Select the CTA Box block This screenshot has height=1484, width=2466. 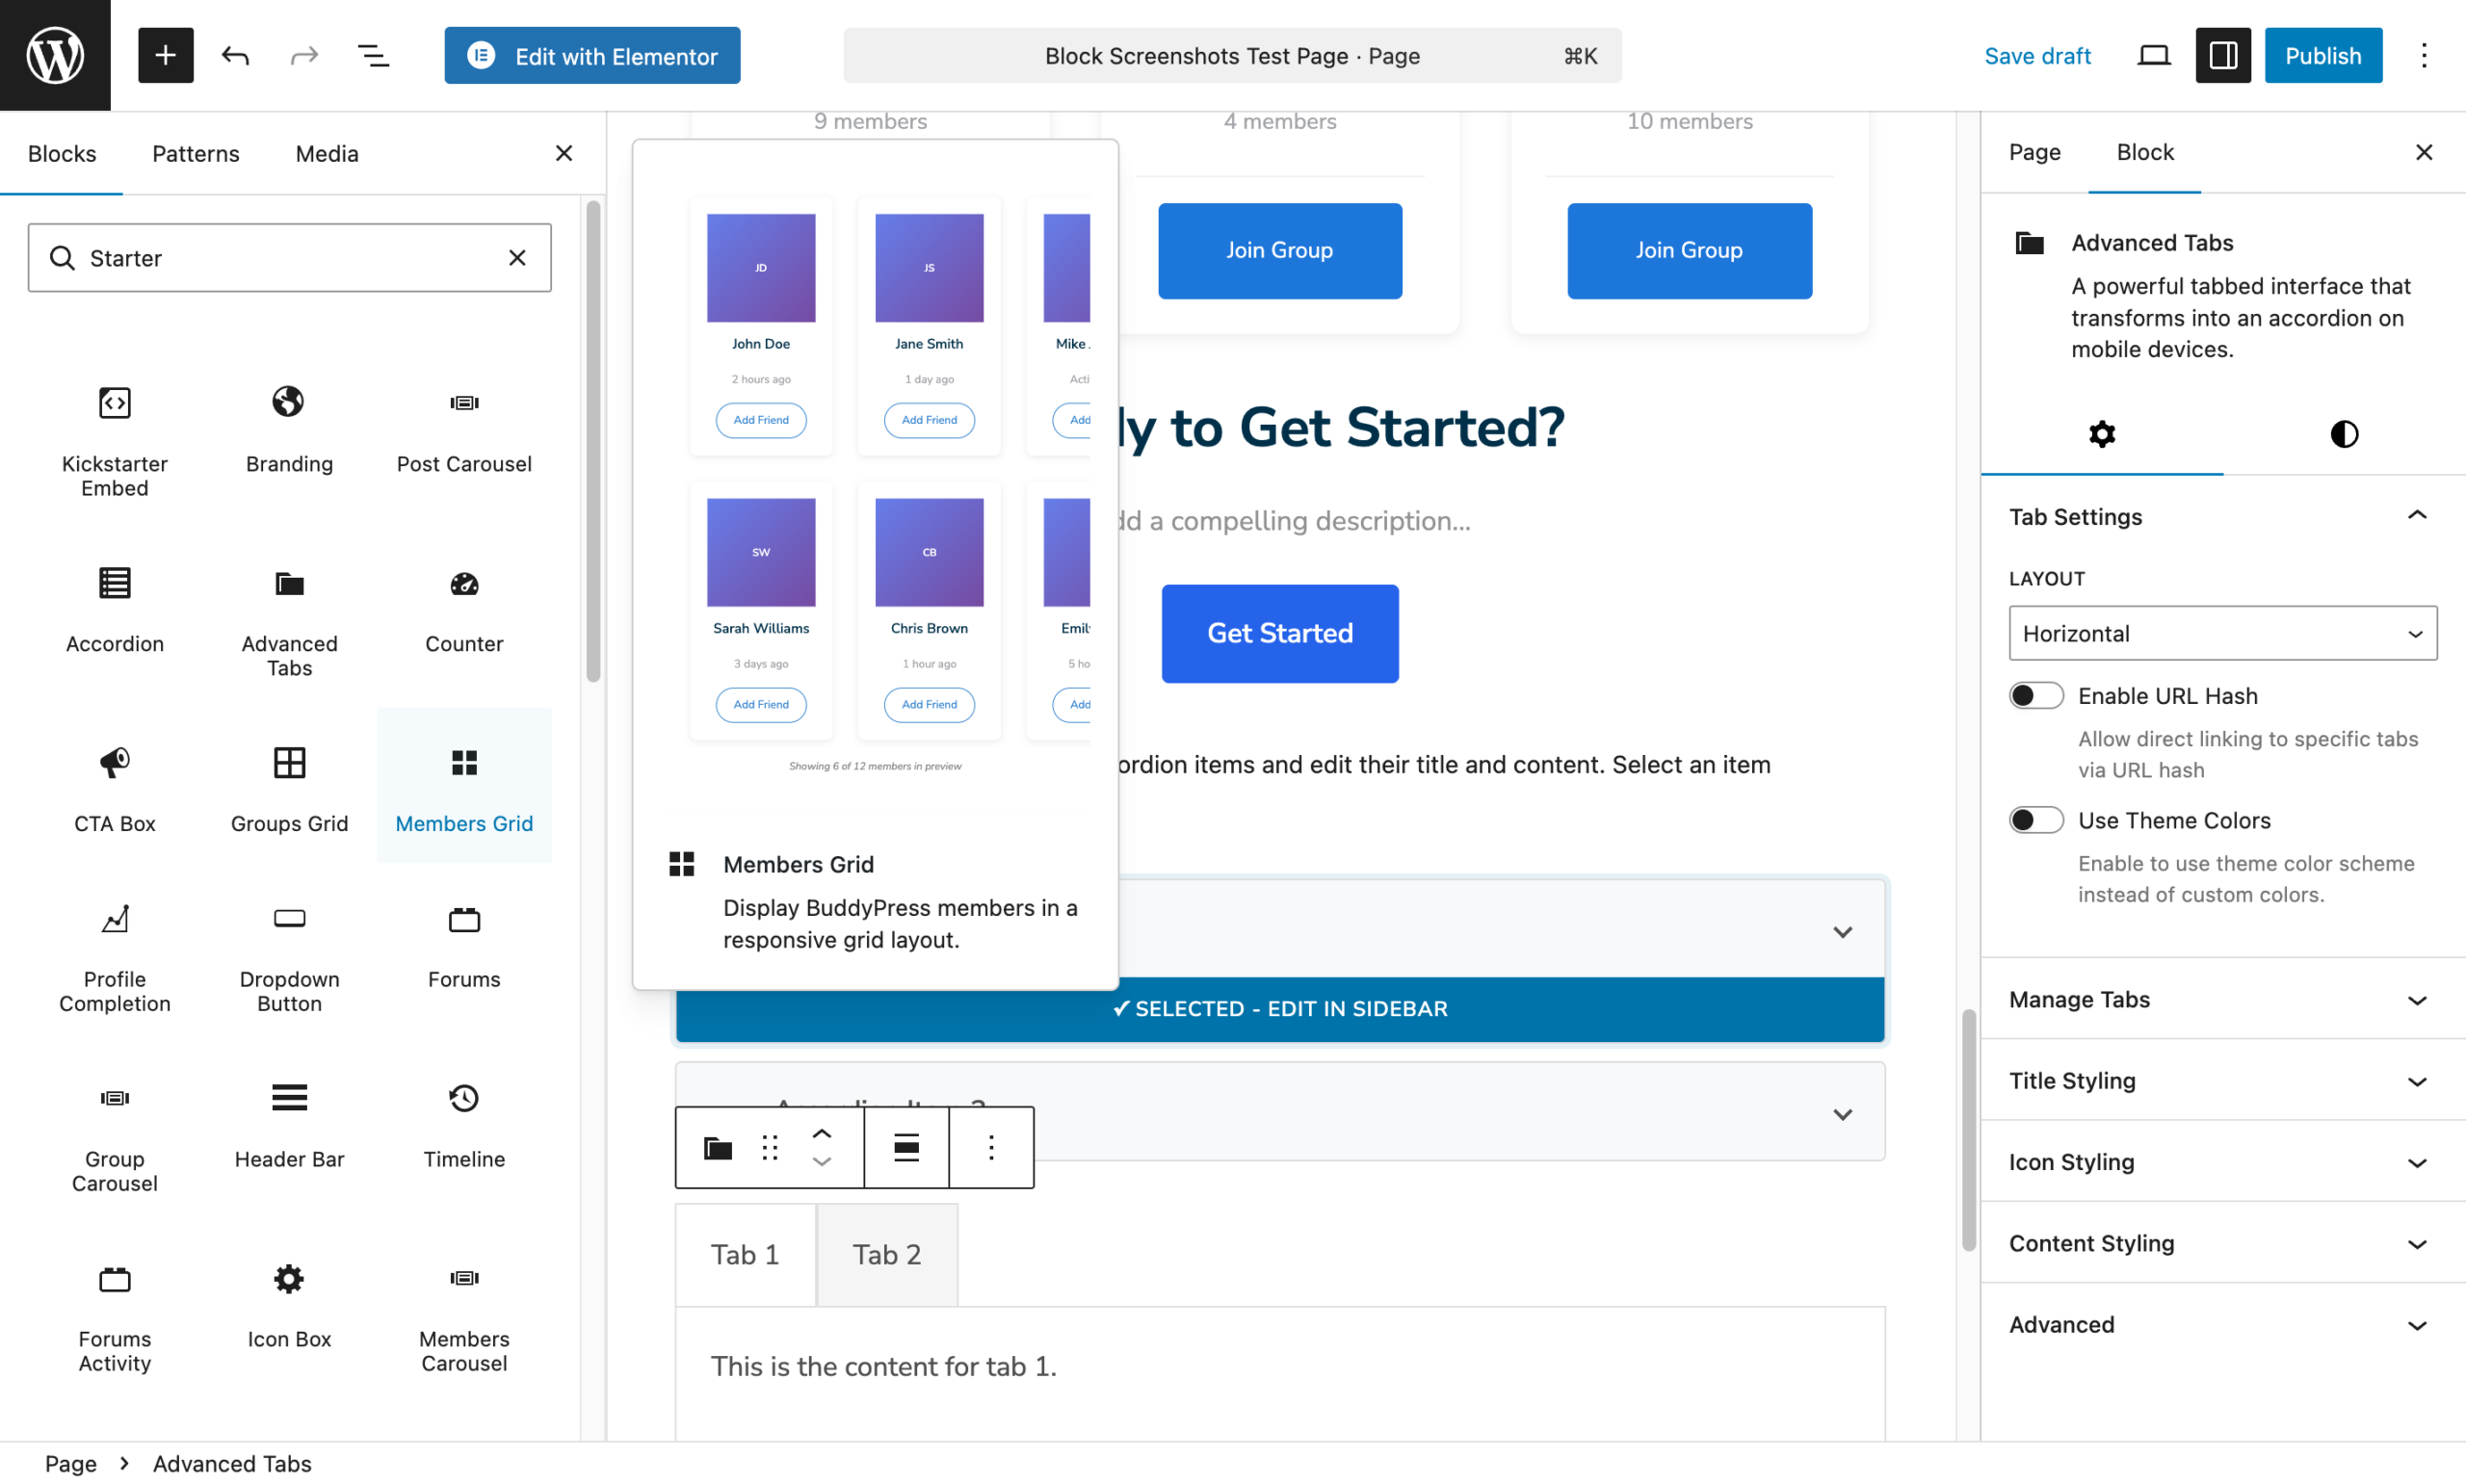[x=114, y=790]
